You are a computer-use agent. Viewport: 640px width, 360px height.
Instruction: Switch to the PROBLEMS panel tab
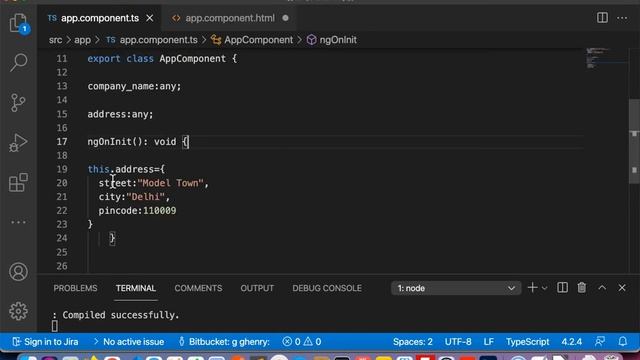point(76,288)
